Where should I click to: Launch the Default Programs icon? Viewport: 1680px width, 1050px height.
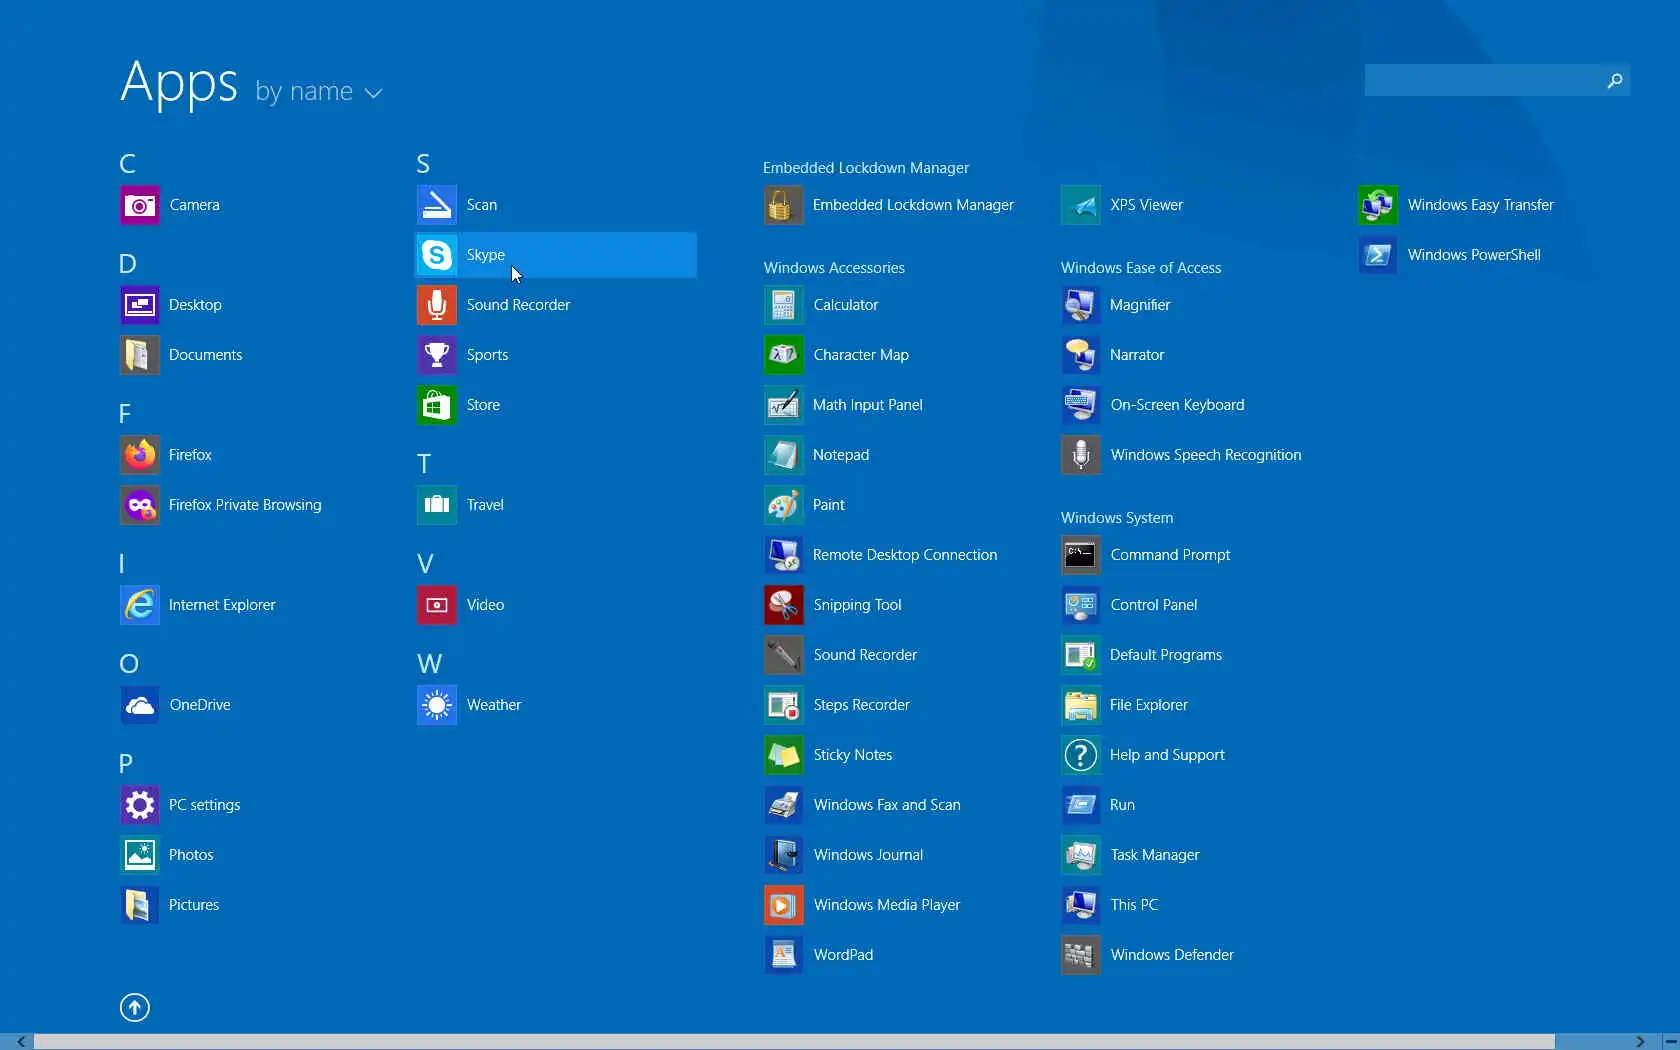[1081, 655]
